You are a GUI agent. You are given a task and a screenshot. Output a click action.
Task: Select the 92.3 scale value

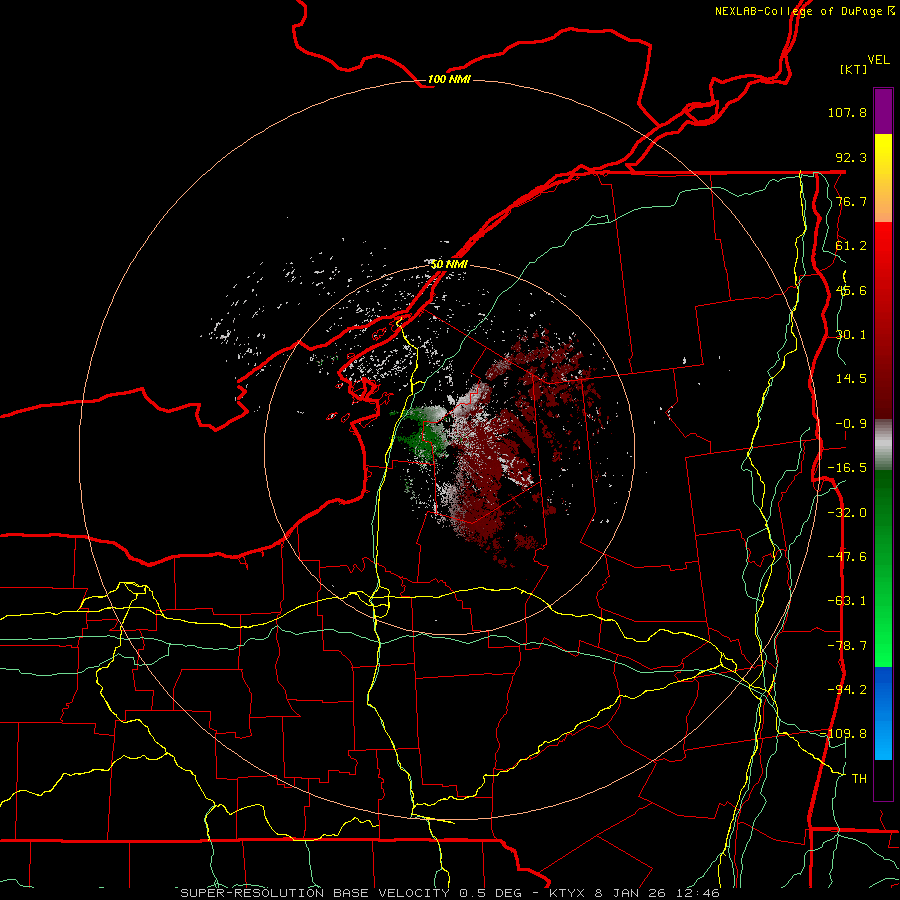coord(851,157)
